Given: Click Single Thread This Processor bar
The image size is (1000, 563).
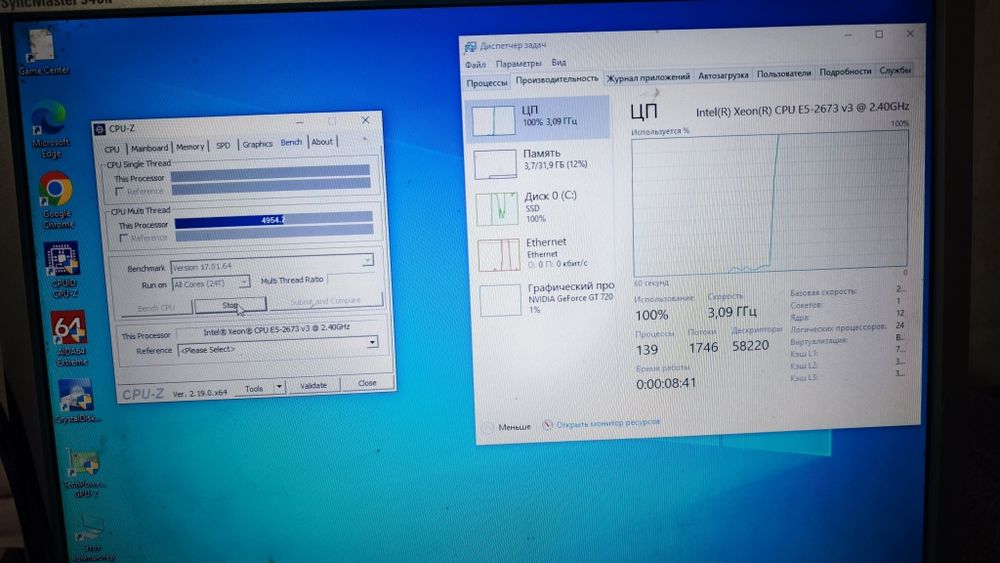Looking at the screenshot, I should (x=270, y=173).
